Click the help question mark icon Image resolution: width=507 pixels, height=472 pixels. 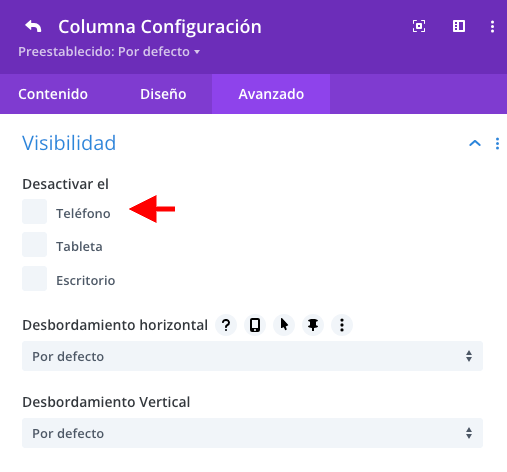[x=226, y=325]
